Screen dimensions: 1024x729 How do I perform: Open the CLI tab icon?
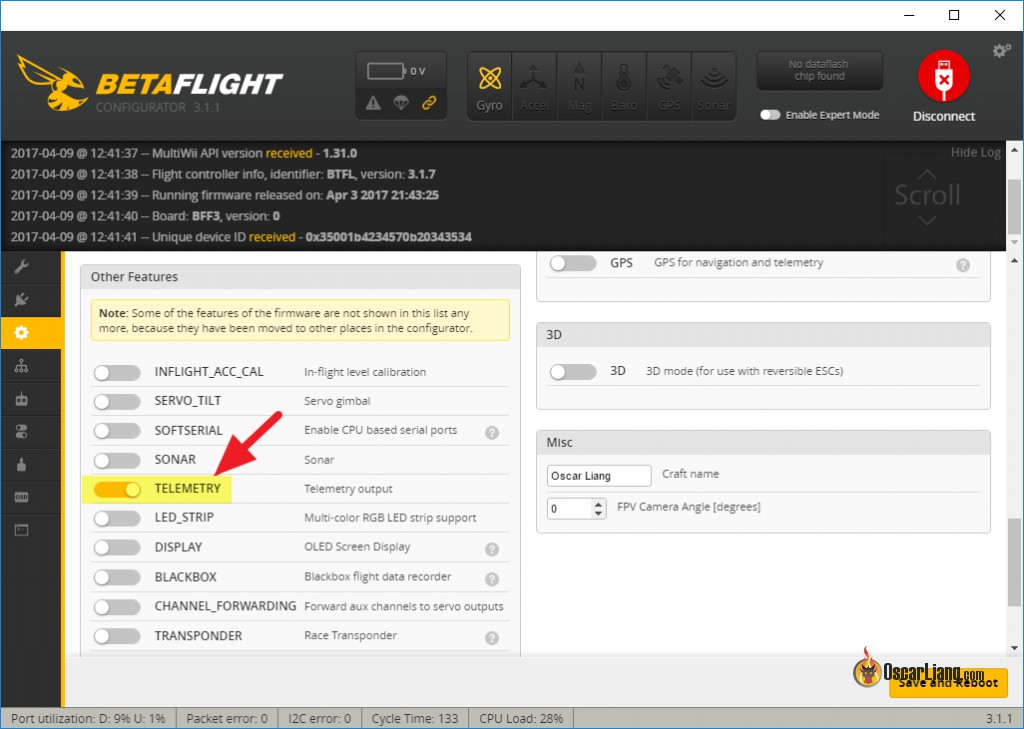coord(22,530)
